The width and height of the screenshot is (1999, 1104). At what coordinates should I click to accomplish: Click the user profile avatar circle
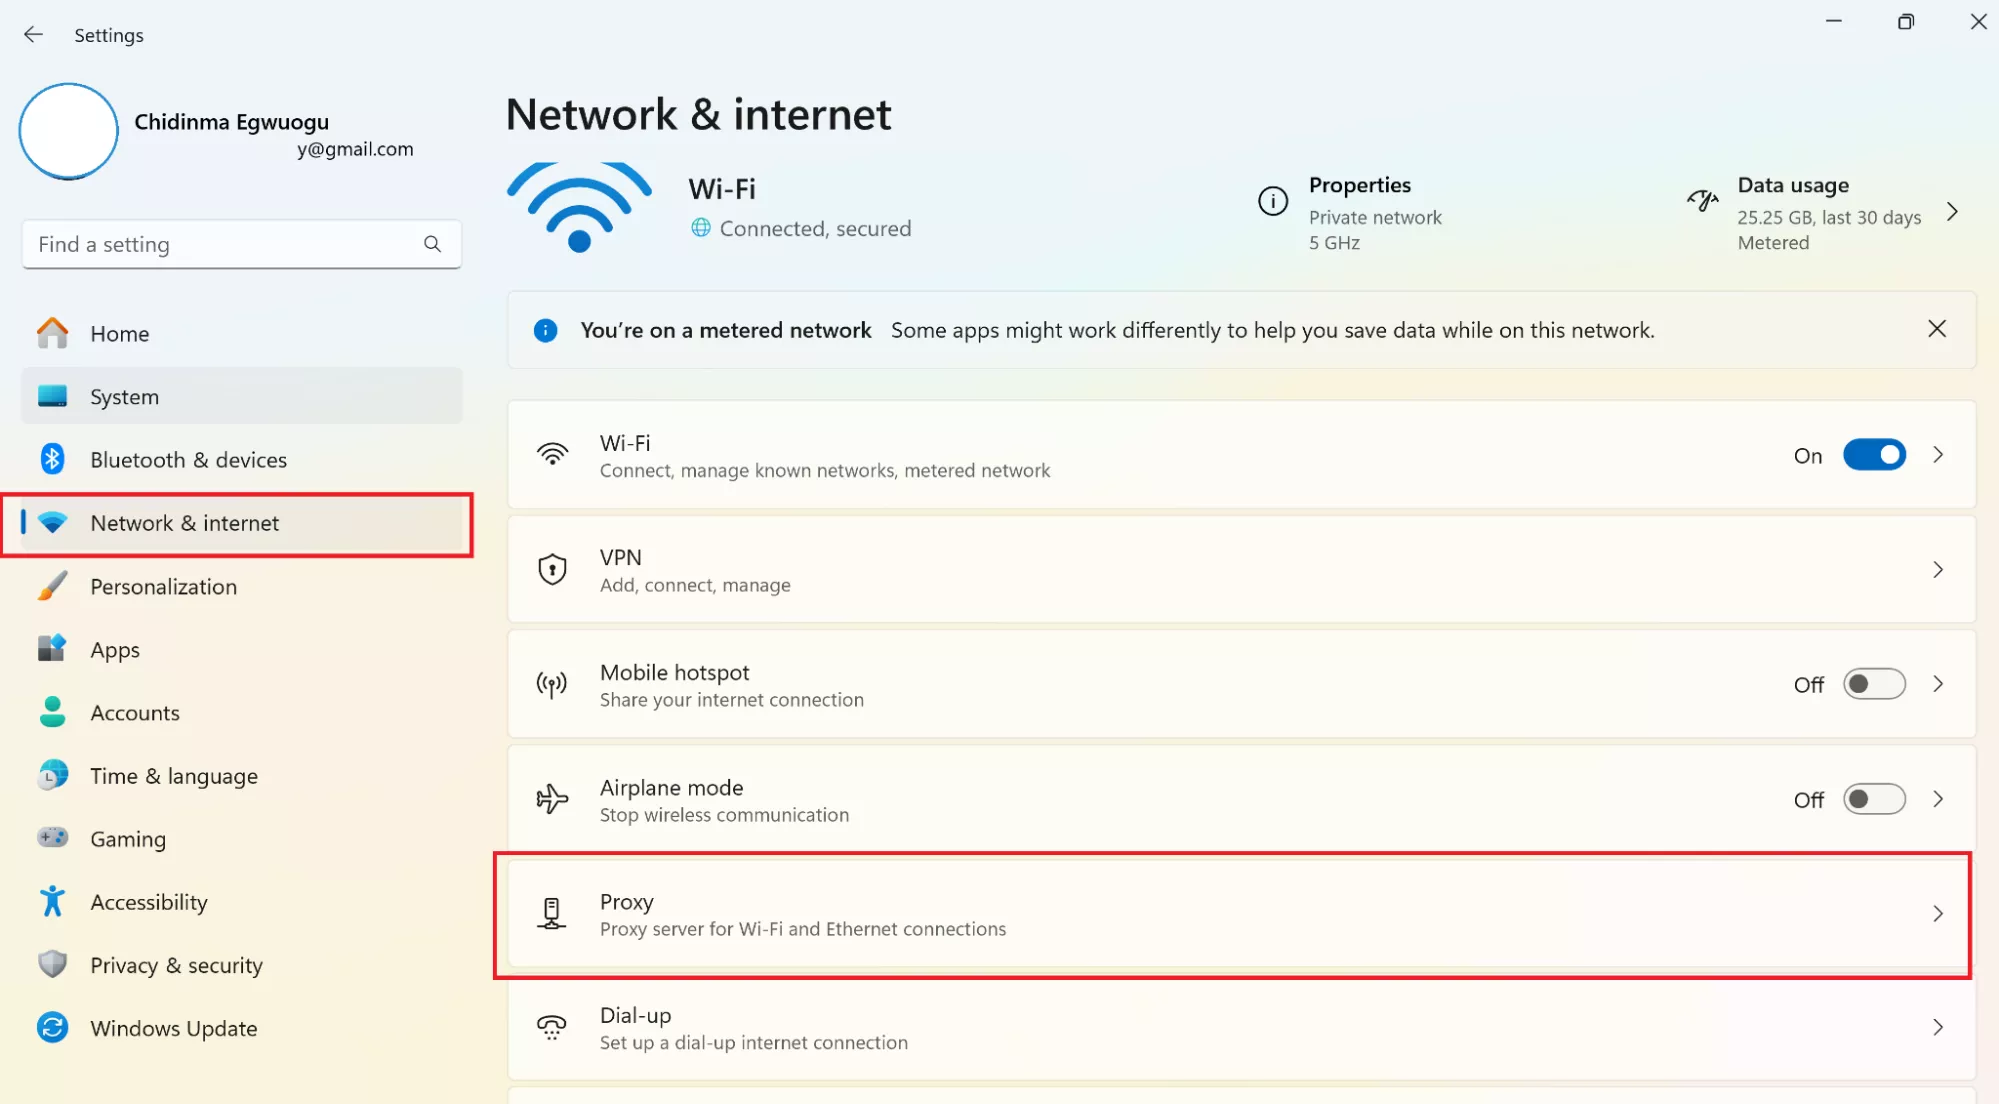pos(69,131)
